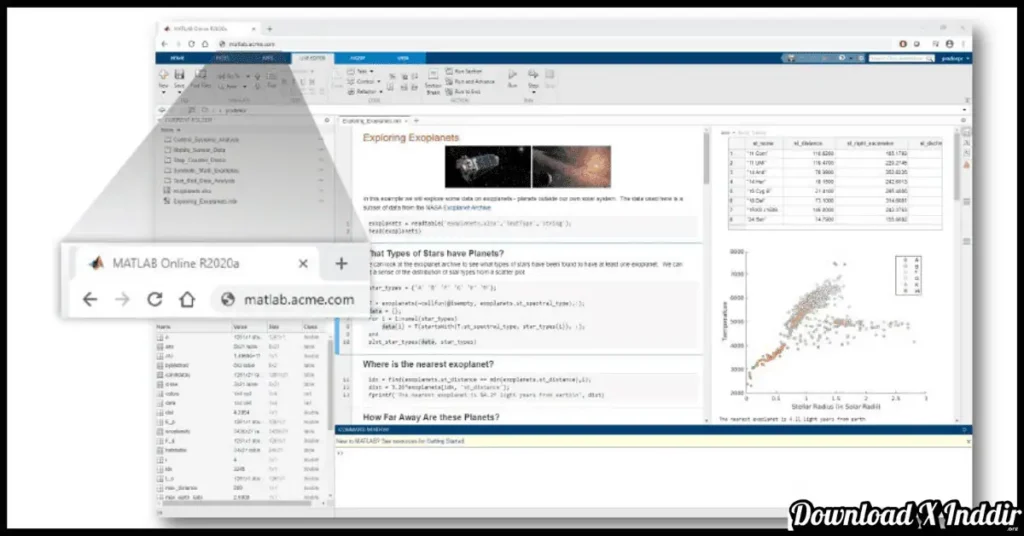Click the st_right_ascension column header
This screenshot has height=536, width=1024.
(x=871, y=143)
